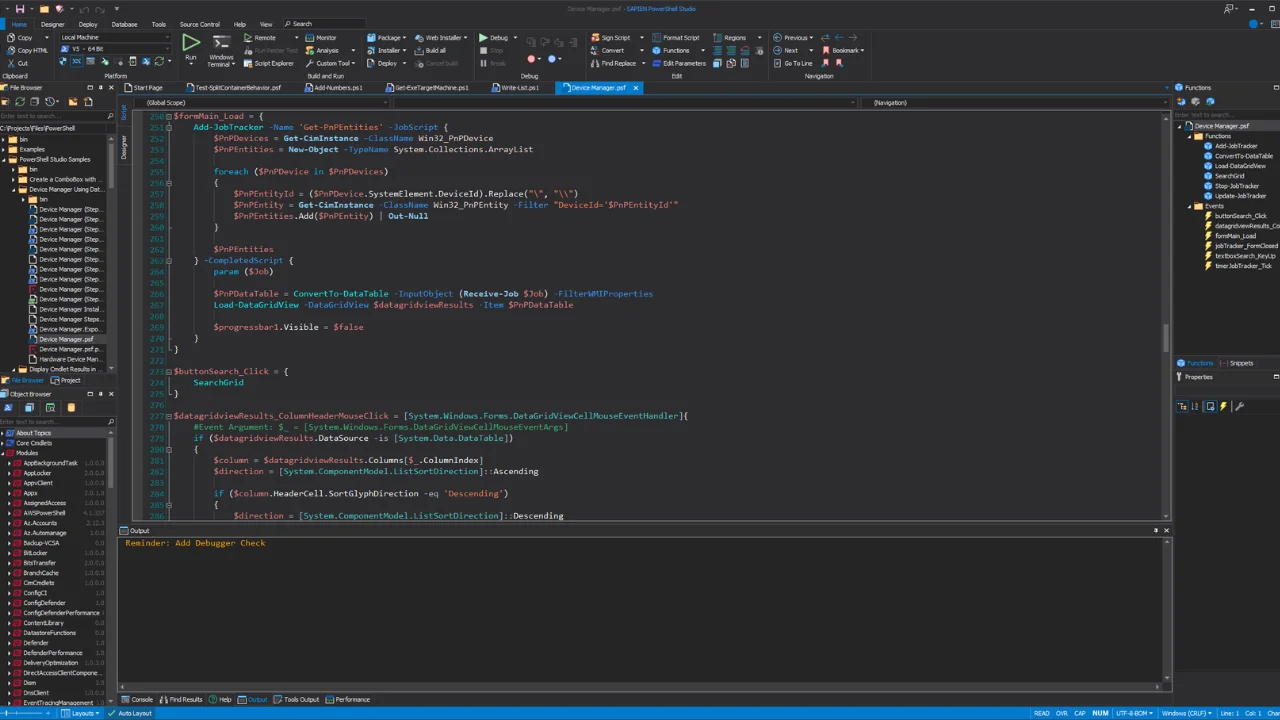
Task: Open the Script Explorer
Action: tap(267, 63)
